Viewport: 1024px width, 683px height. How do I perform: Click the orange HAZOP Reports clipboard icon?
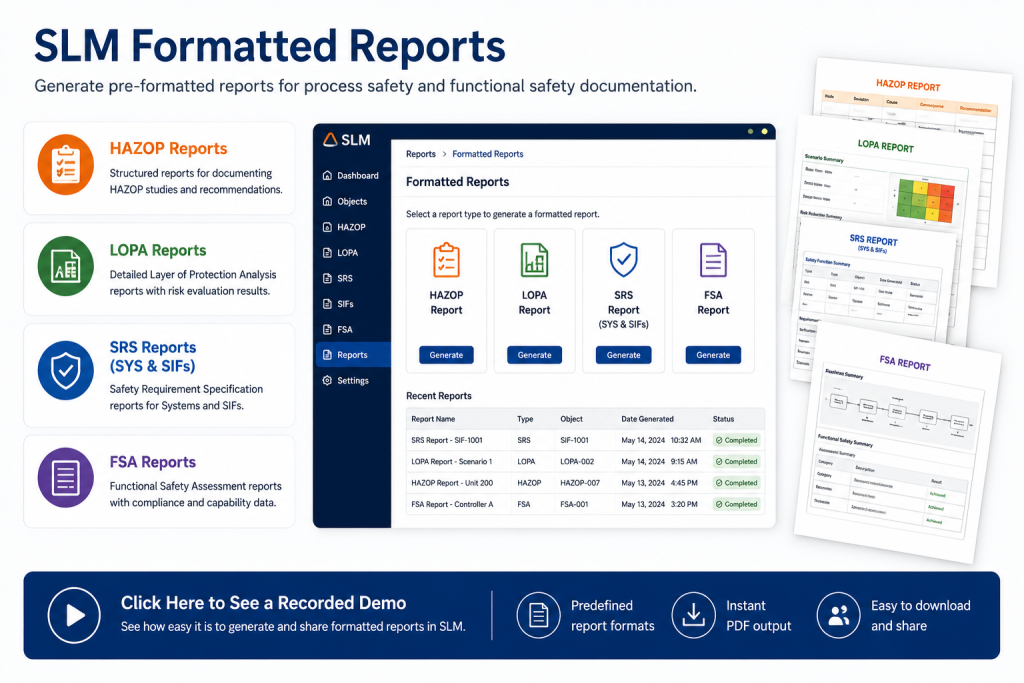[65, 165]
